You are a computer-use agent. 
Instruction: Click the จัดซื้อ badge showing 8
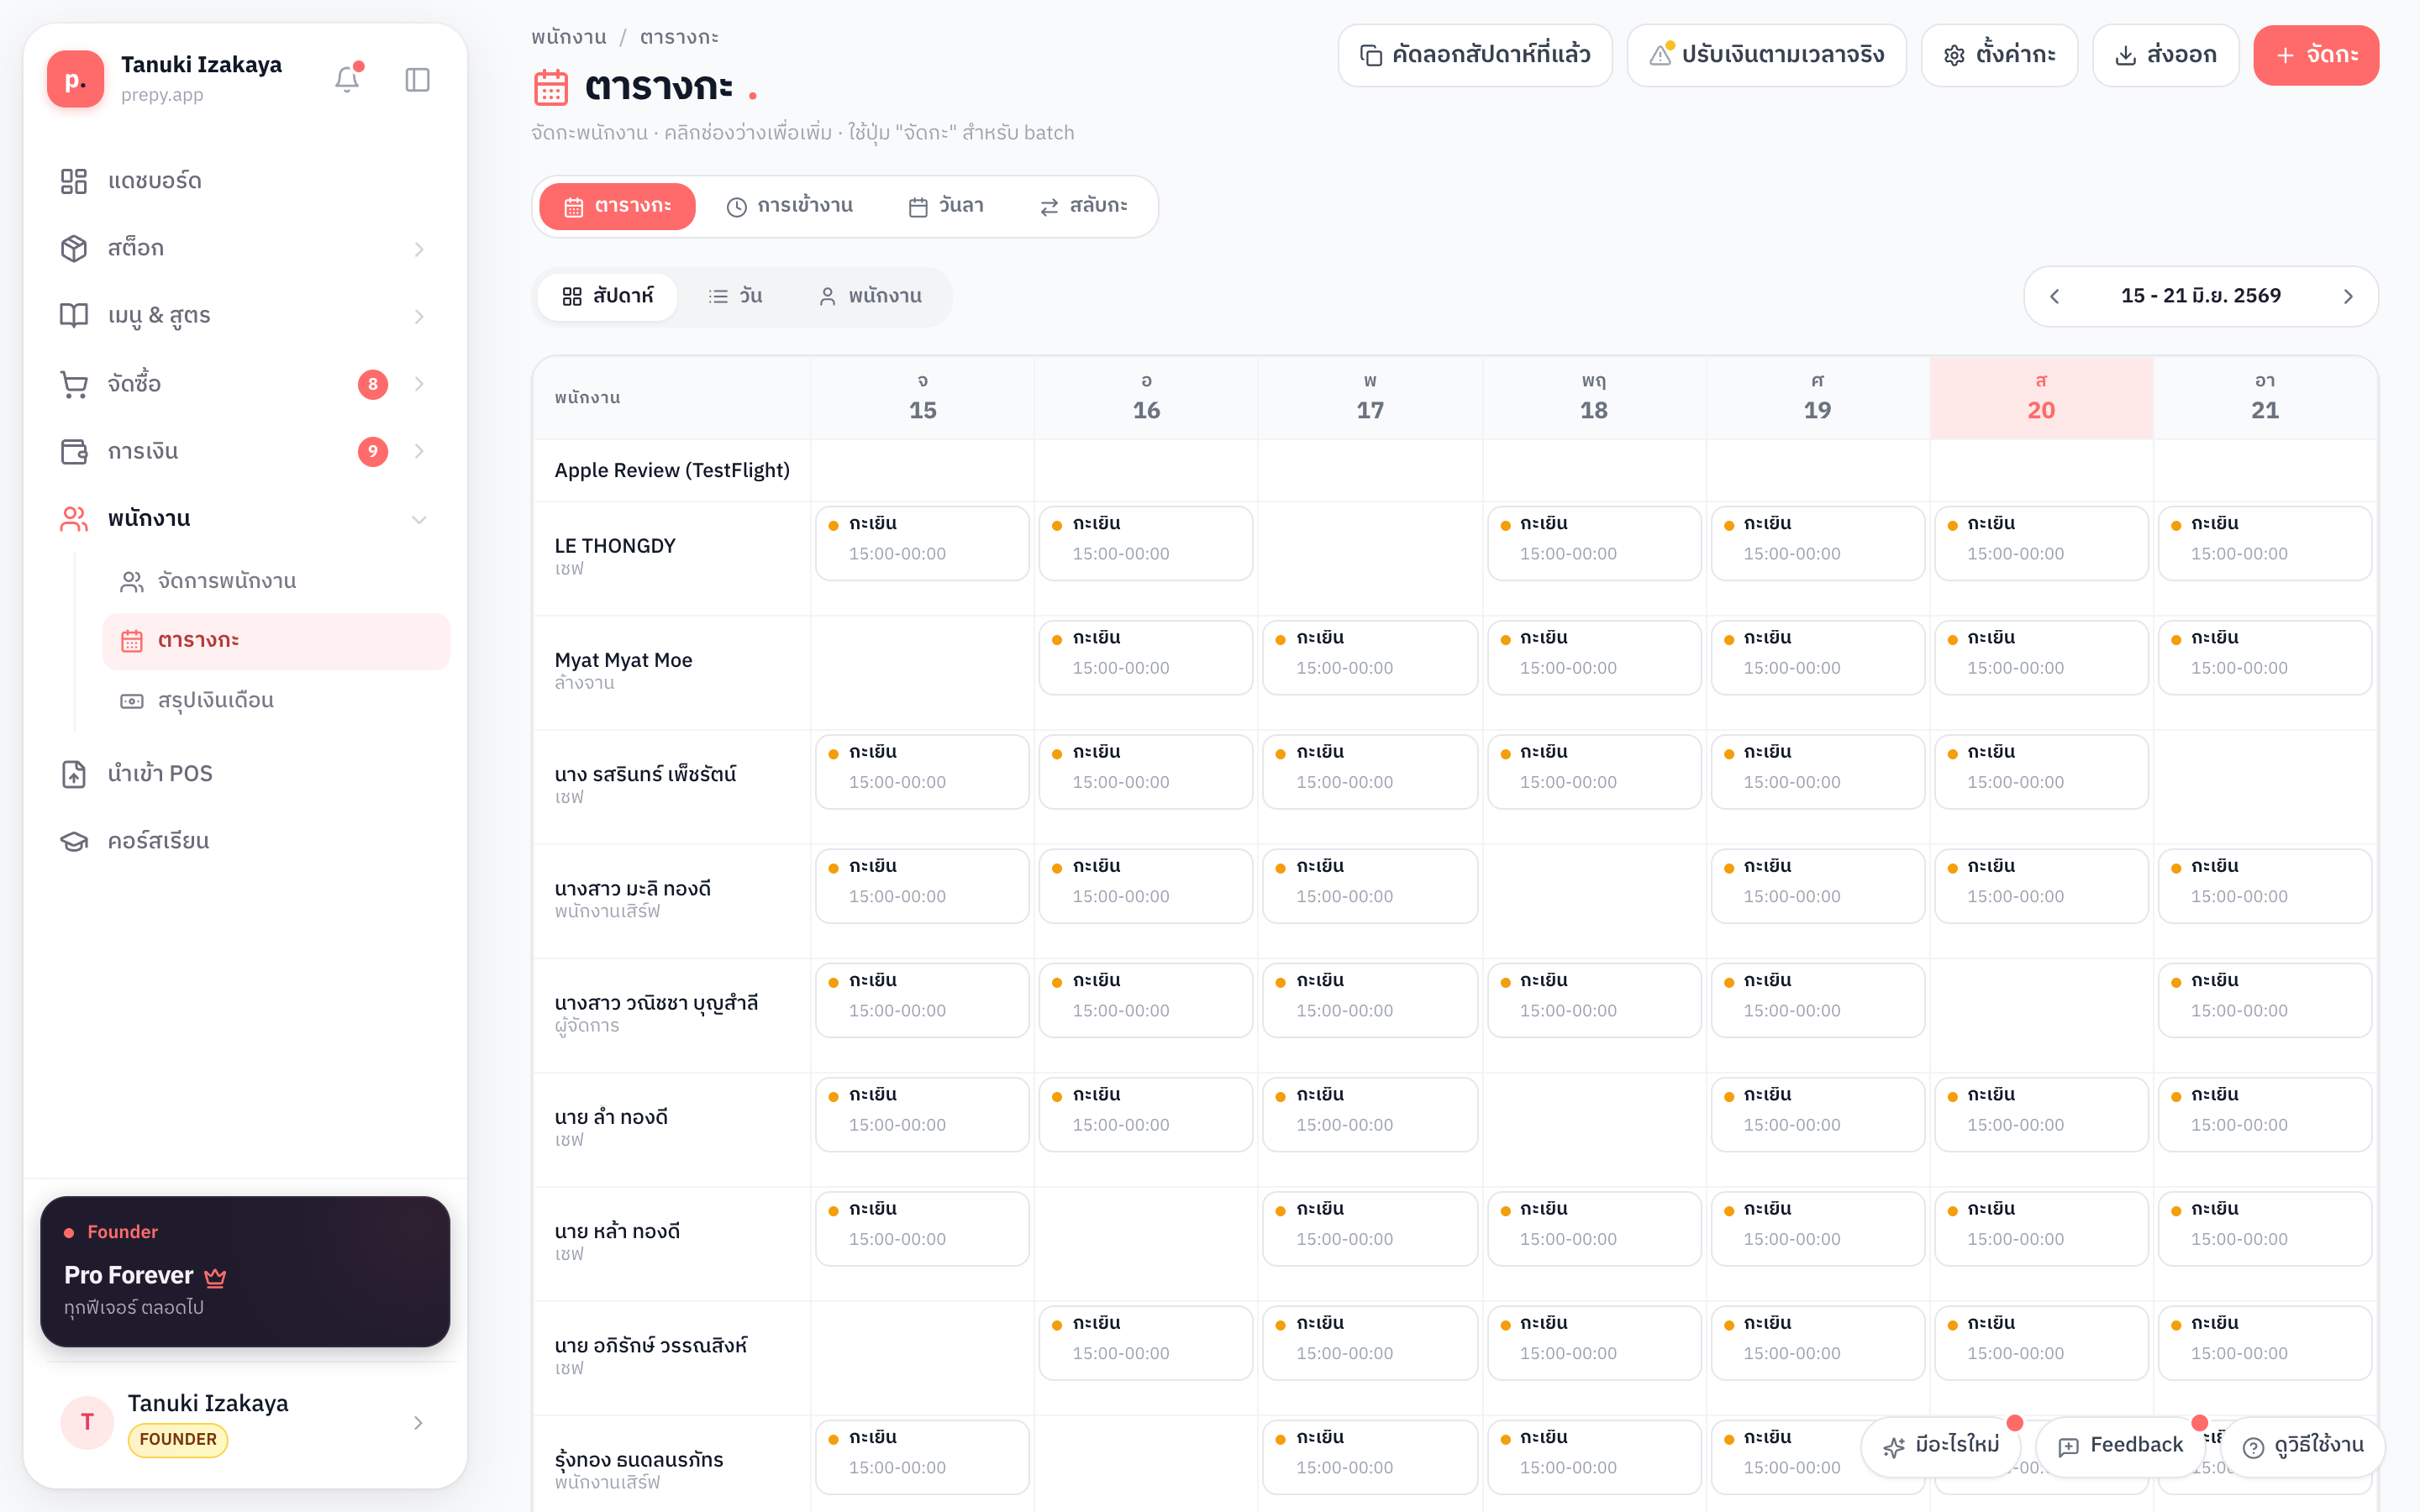click(373, 384)
